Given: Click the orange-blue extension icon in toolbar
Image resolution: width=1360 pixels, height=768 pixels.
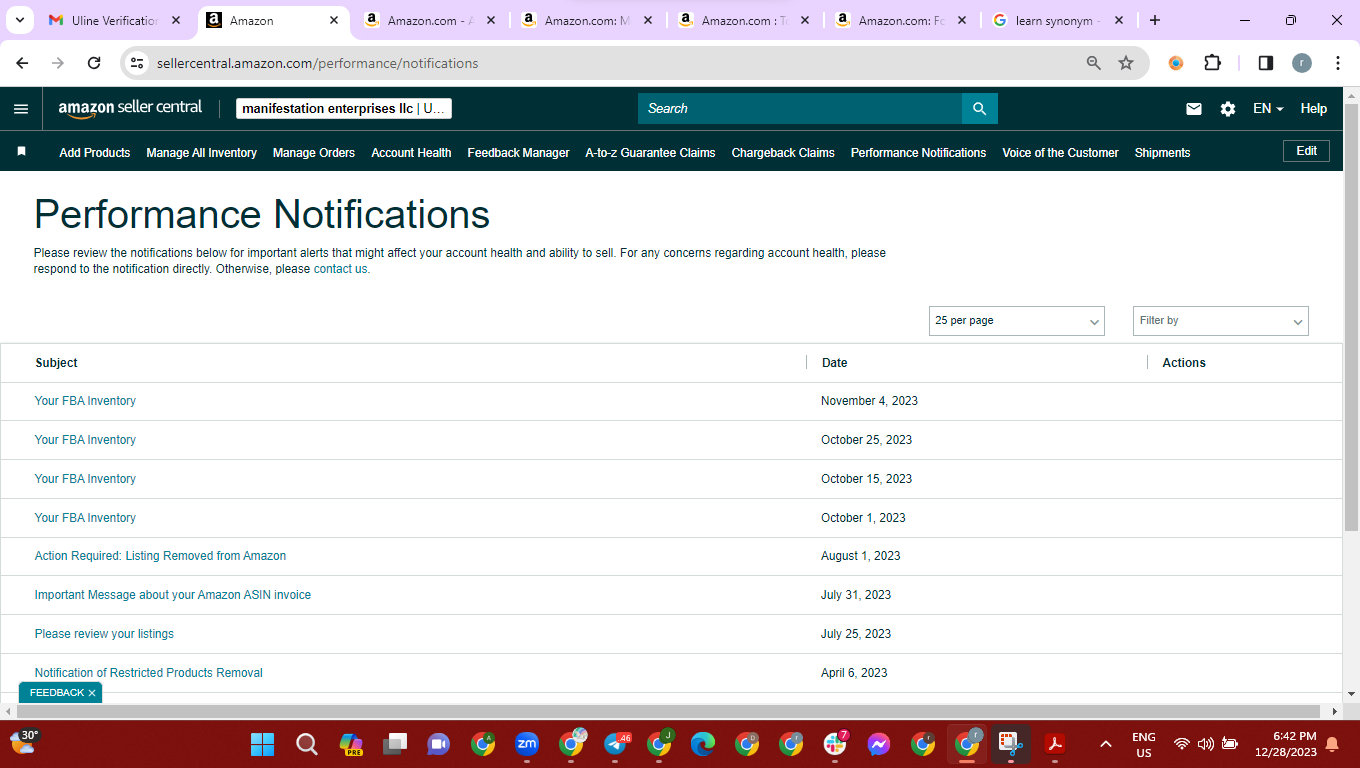Looking at the screenshot, I should [1176, 63].
